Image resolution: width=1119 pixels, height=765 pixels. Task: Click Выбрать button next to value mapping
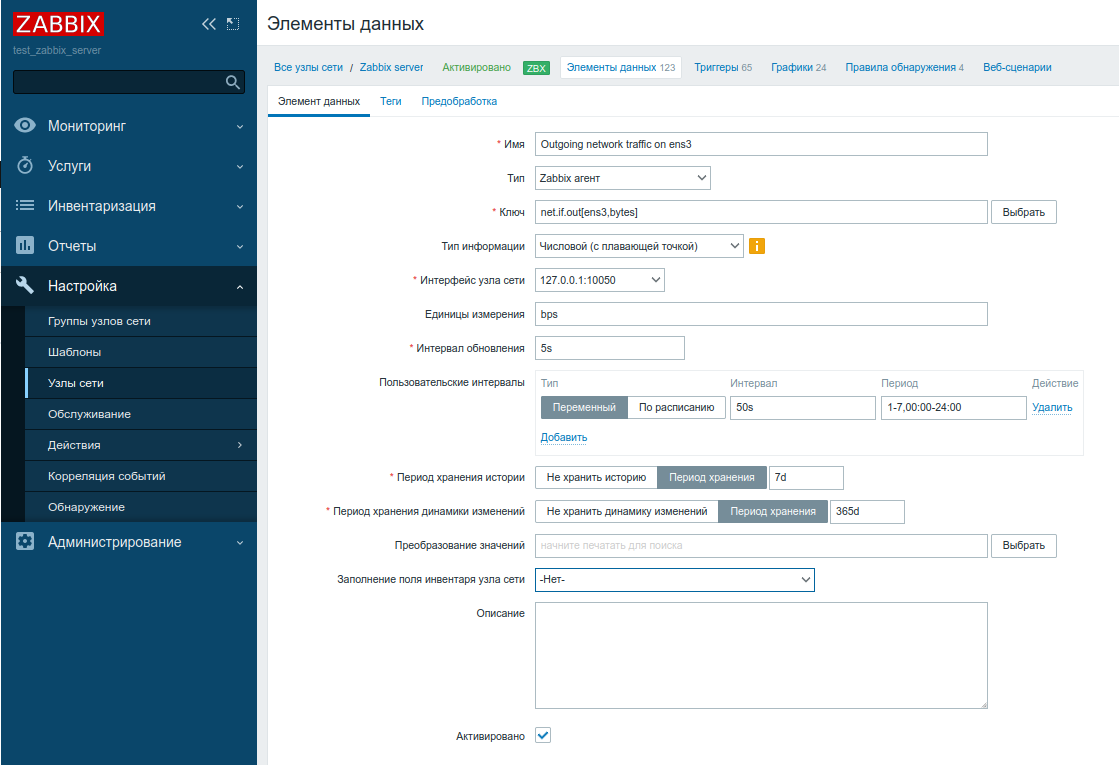tap(1023, 545)
